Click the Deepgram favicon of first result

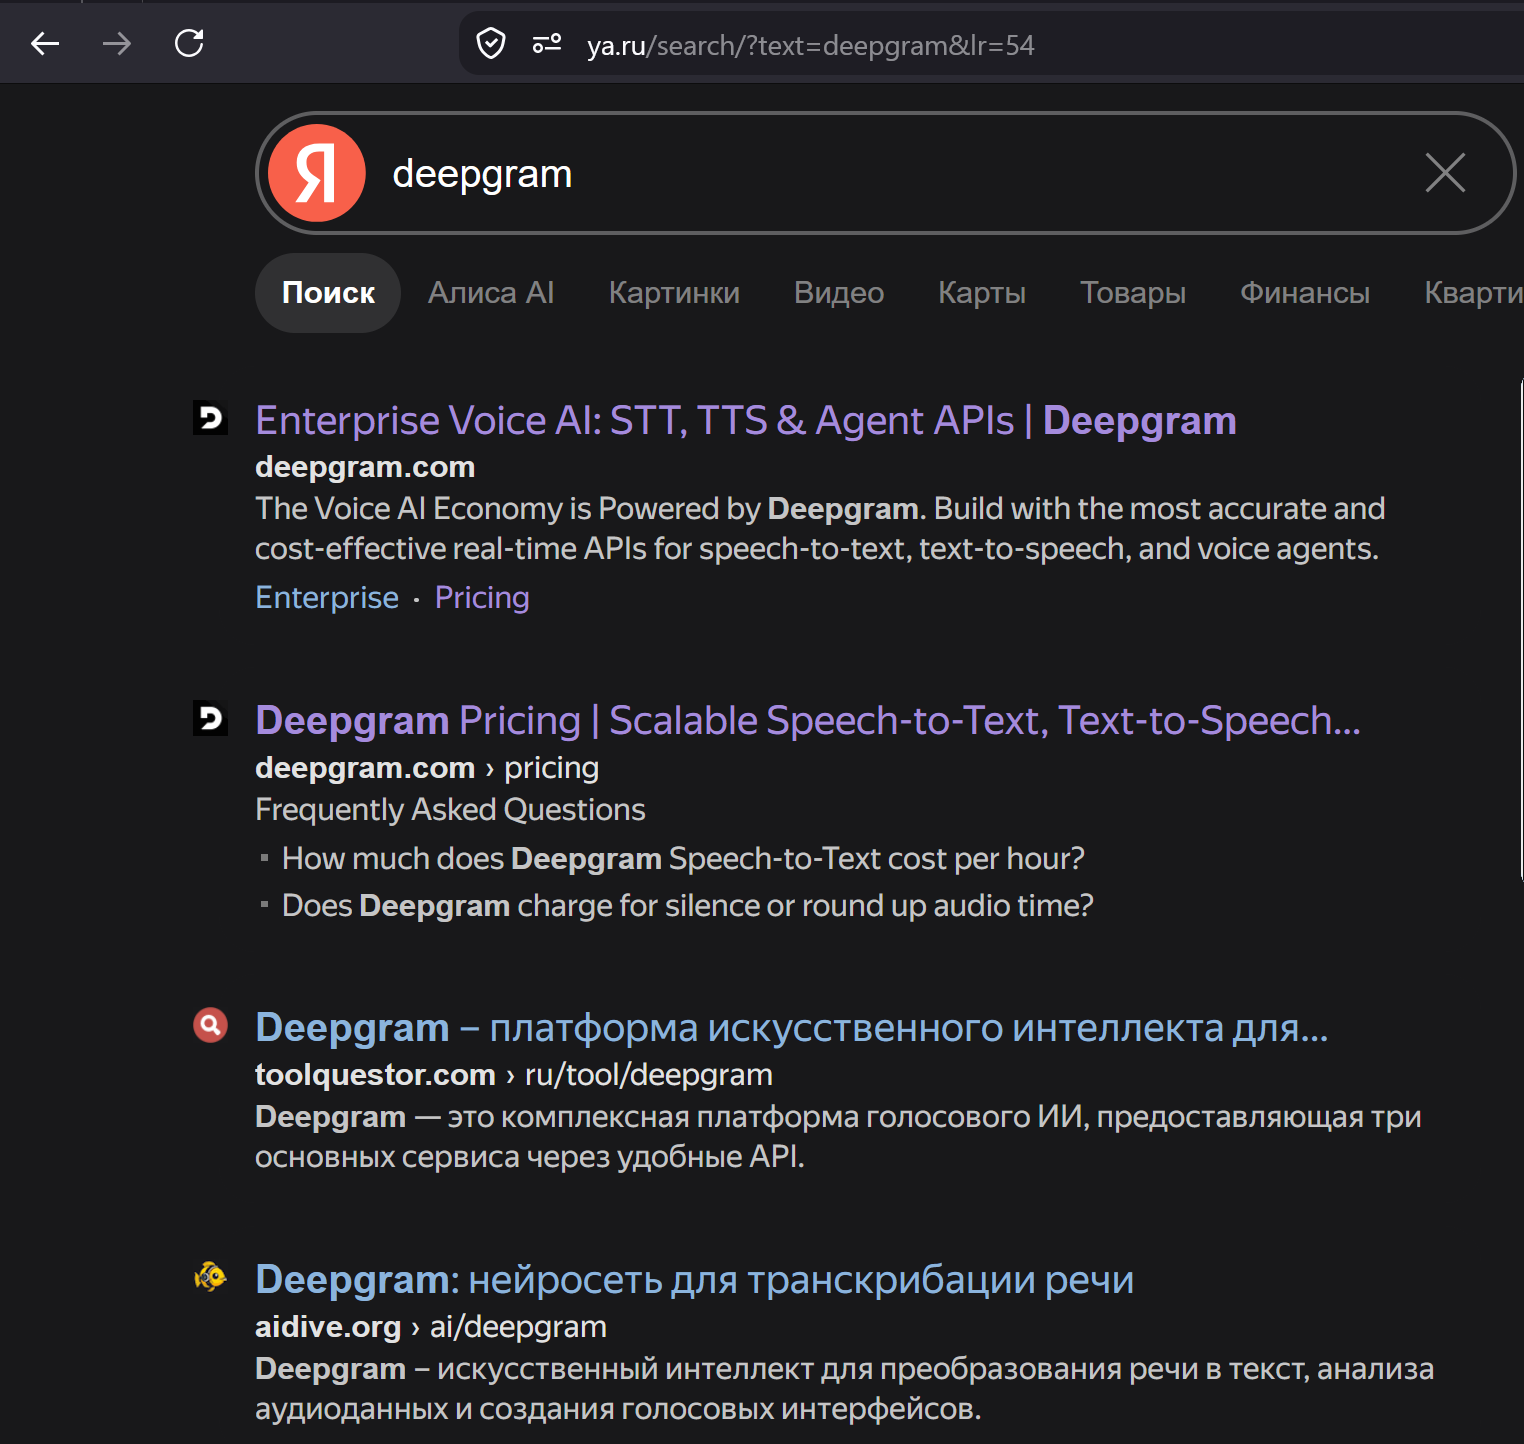[210, 417]
